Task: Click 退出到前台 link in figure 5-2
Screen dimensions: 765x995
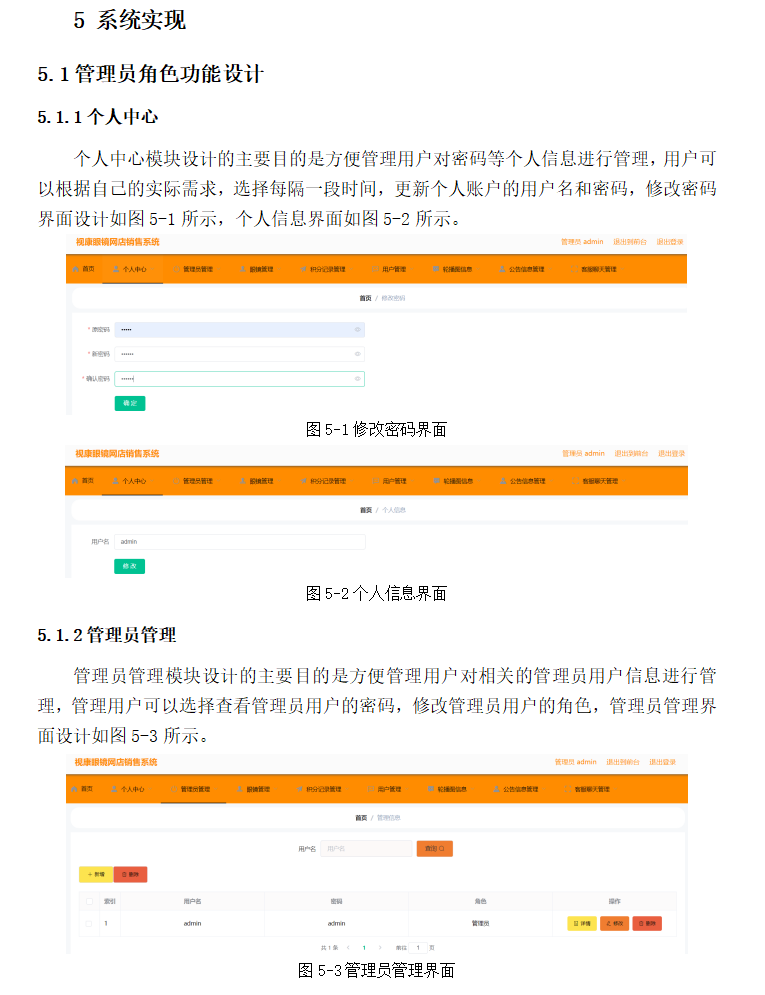Action: tap(631, 454)
